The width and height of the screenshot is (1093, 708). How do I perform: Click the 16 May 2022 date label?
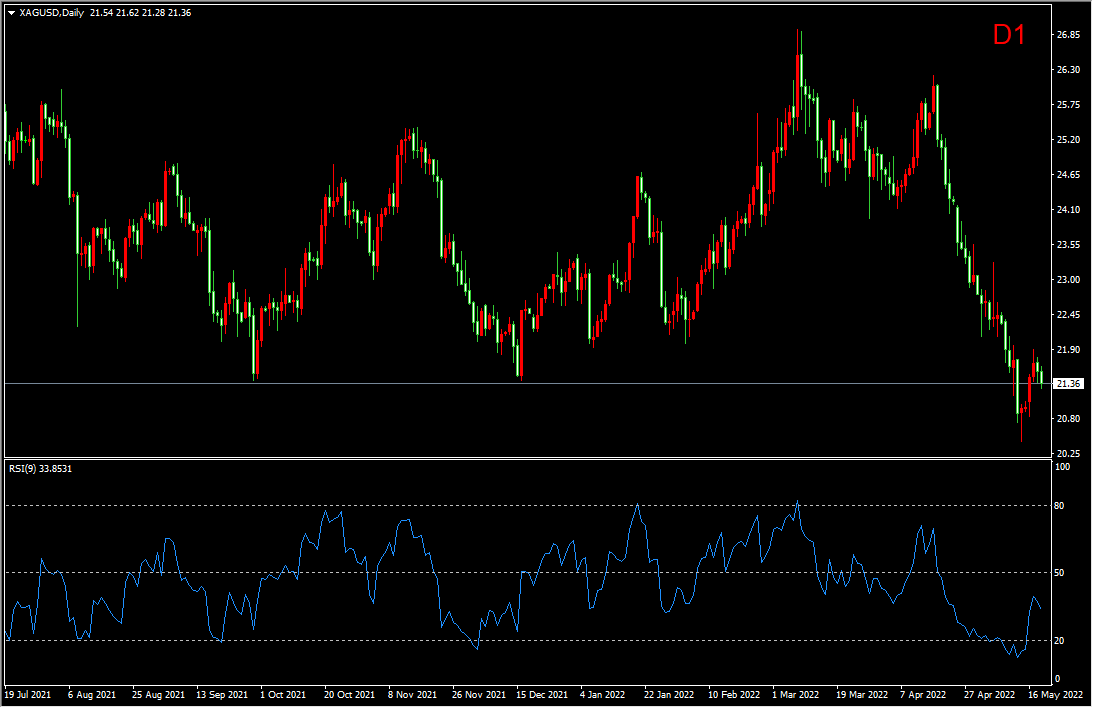coord(1055,695)
